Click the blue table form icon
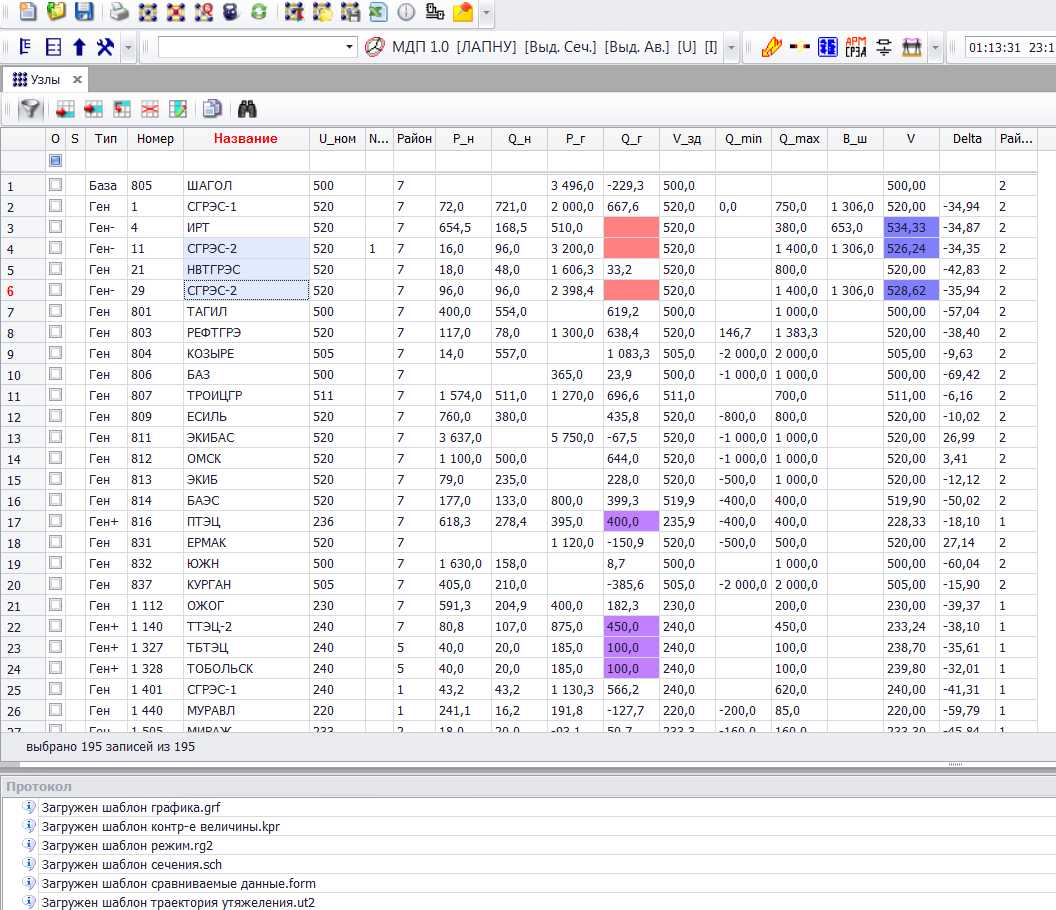The width and height of the screenshot is (1056, 910). pyautogui.click(x=53, y=47)
